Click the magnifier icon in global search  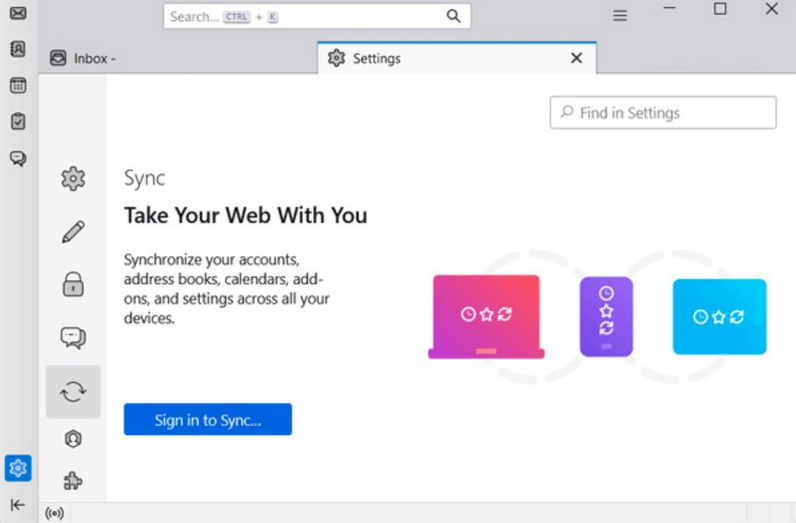point(453,16)
